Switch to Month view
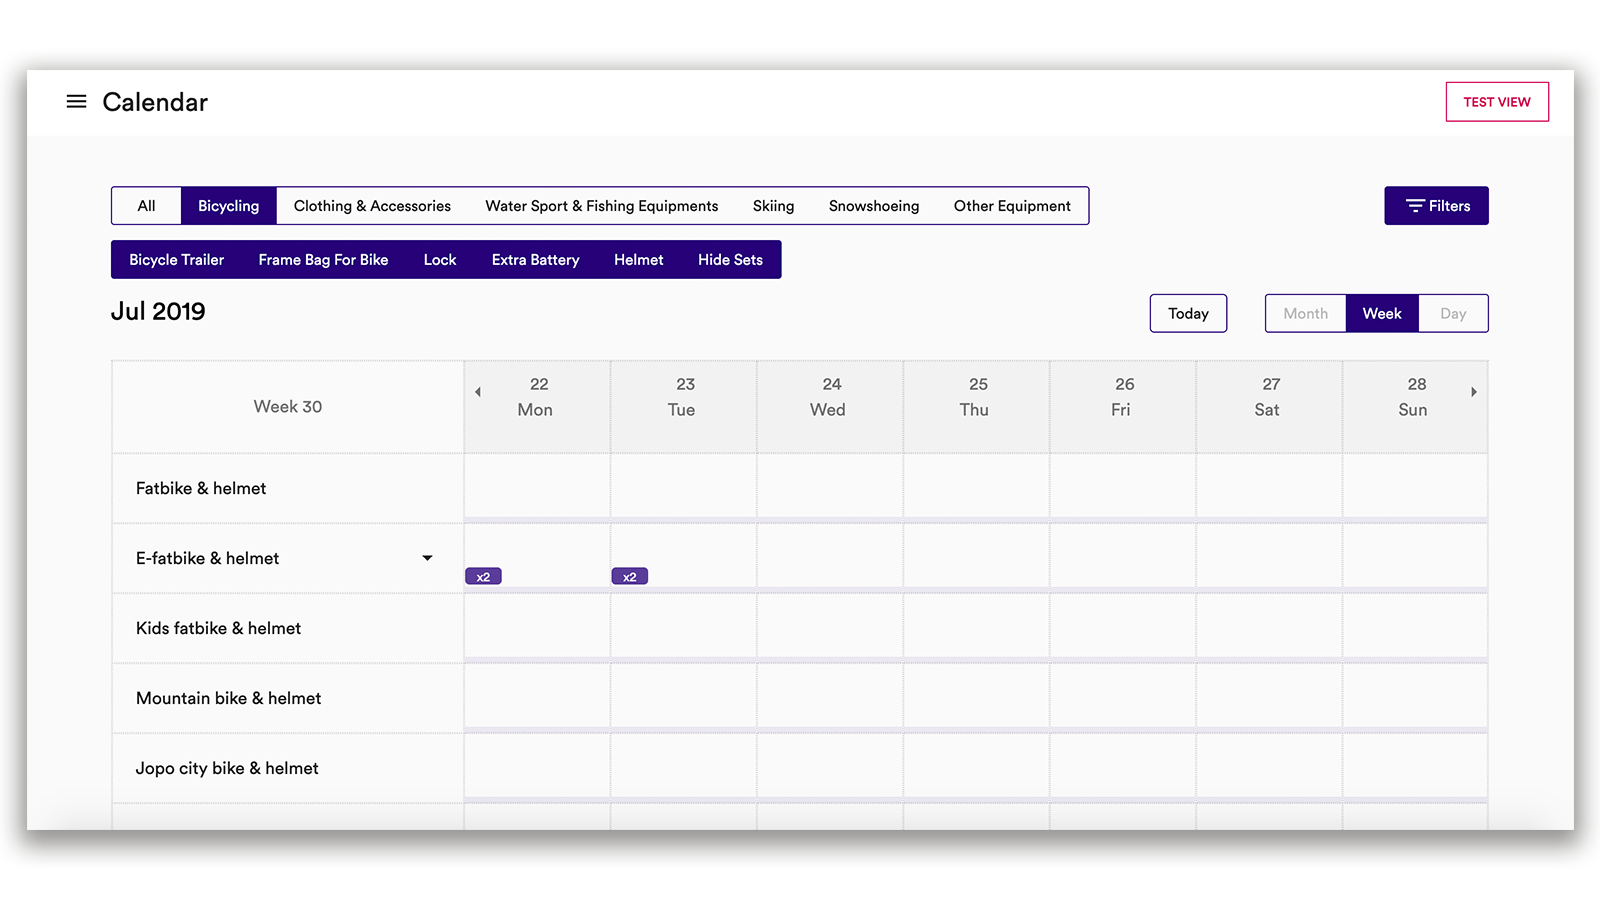This screenshot has height=900, width=1600. point(1306,313)
